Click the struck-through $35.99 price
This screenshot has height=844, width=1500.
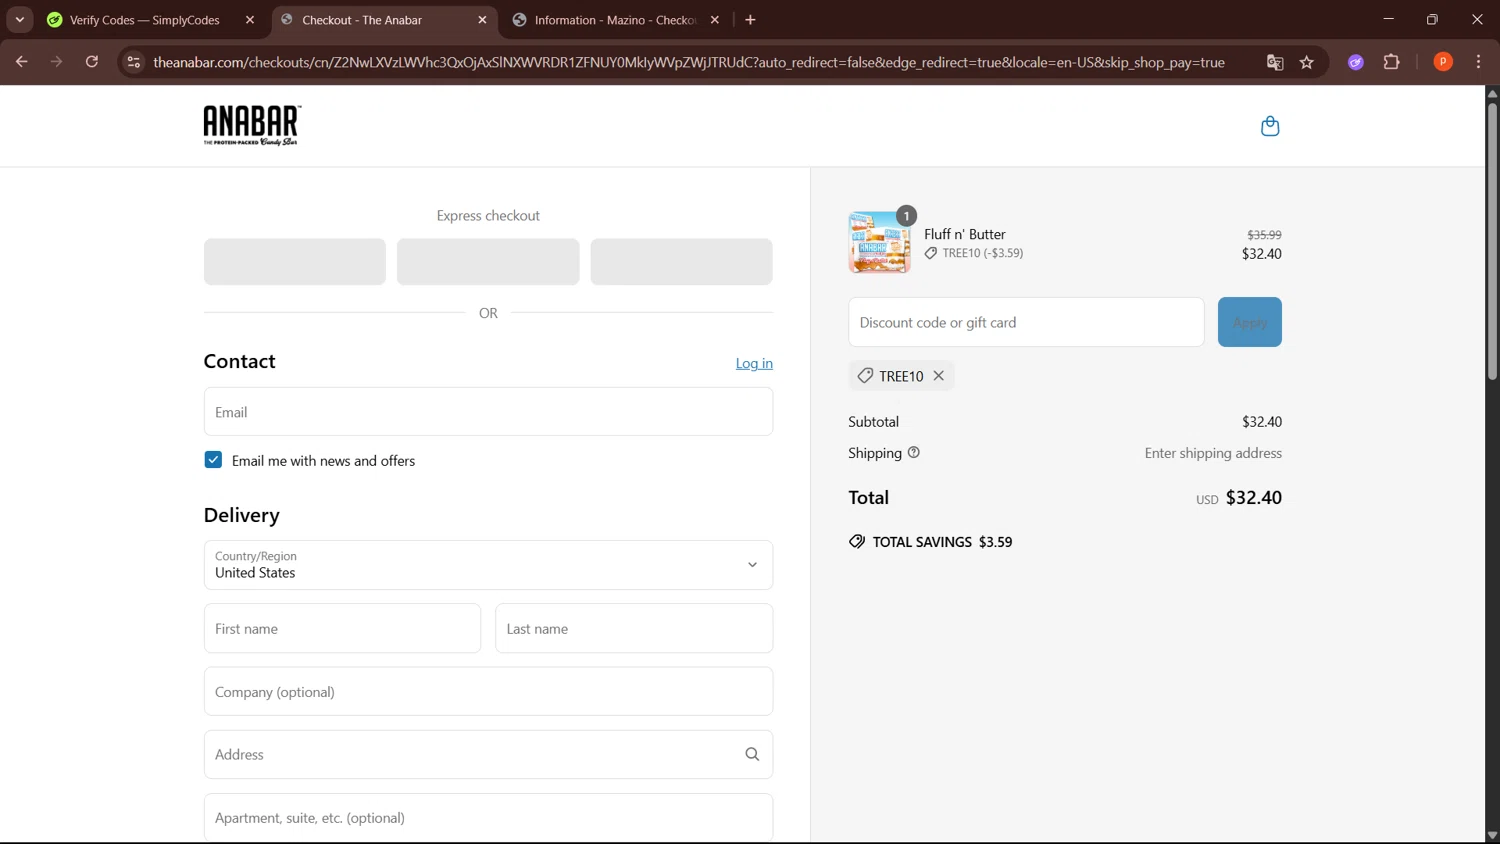[1264, 235]
